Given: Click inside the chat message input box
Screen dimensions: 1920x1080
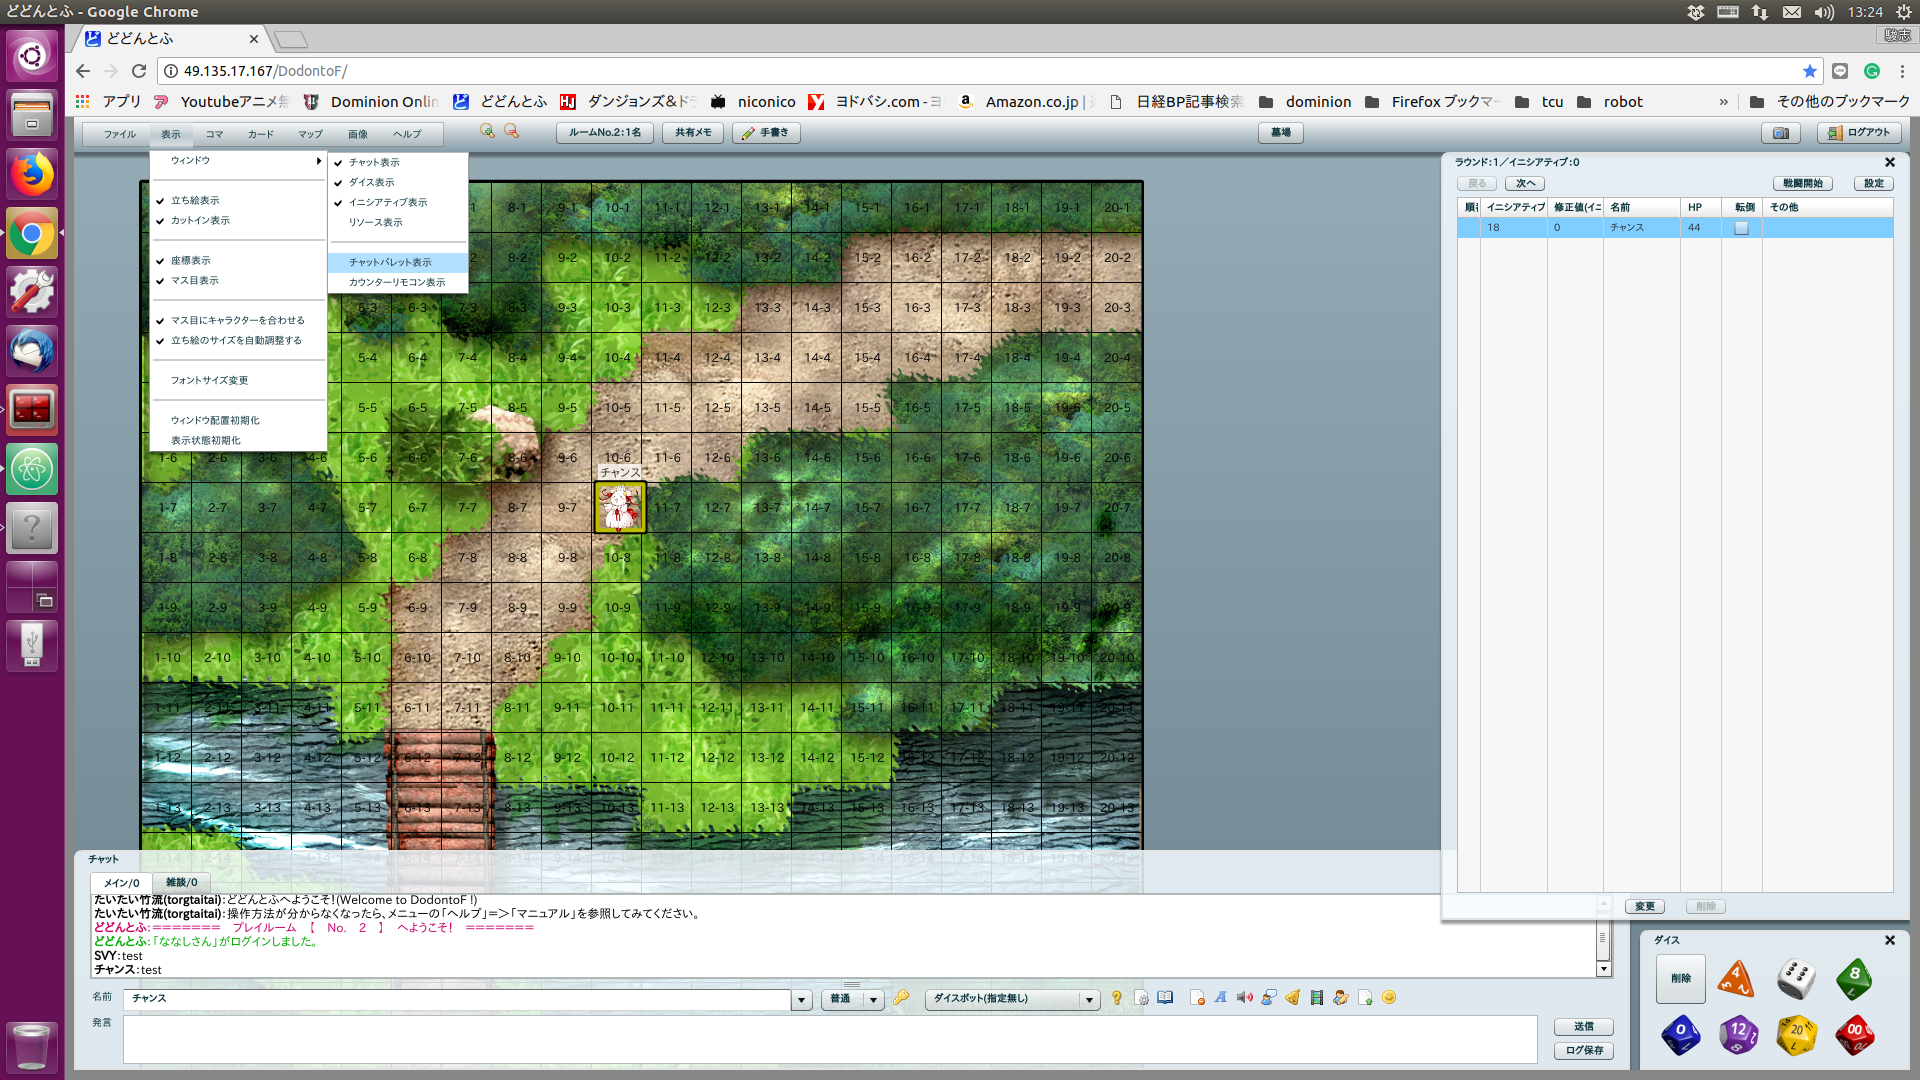Looking at the screenshot, I should [x=830, y=1040].
